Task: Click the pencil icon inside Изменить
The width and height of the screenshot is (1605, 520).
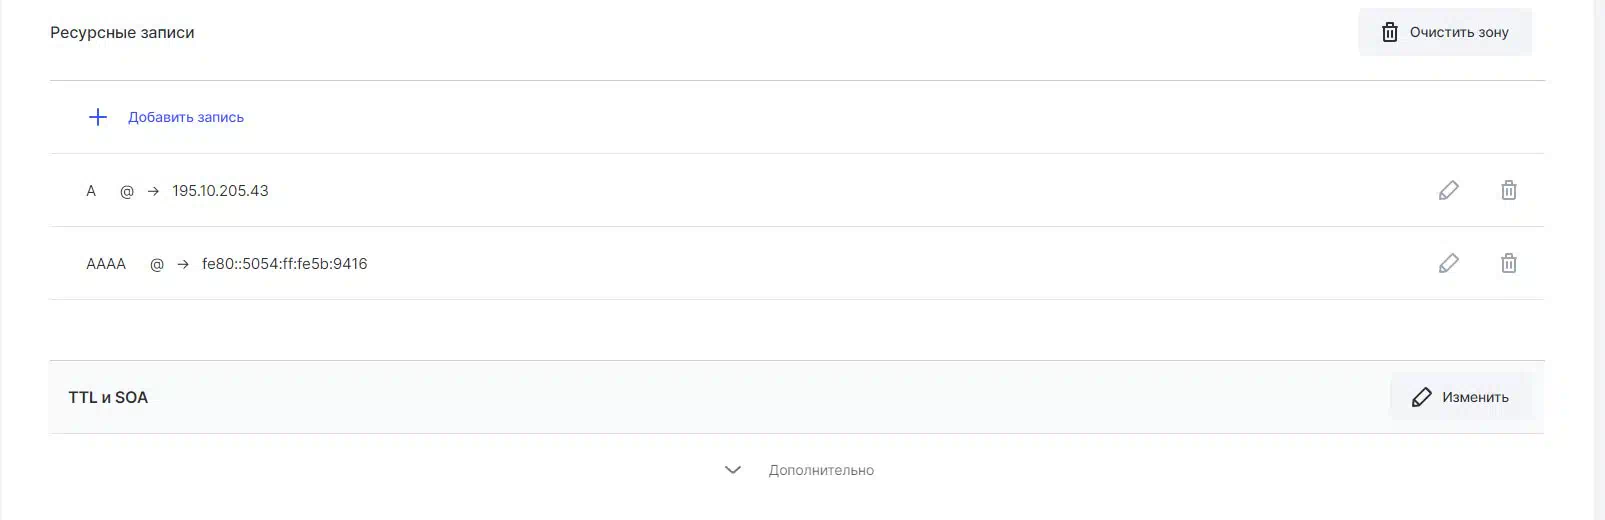Action: pos(1421,397)
